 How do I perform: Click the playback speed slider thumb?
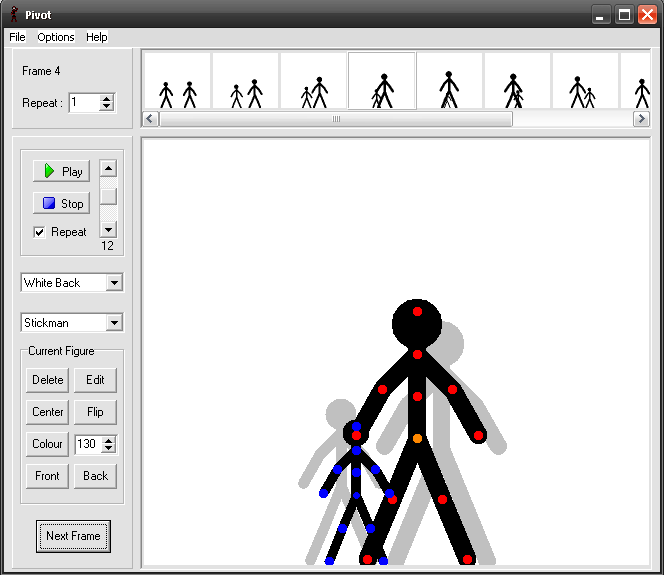pos(108,197)
